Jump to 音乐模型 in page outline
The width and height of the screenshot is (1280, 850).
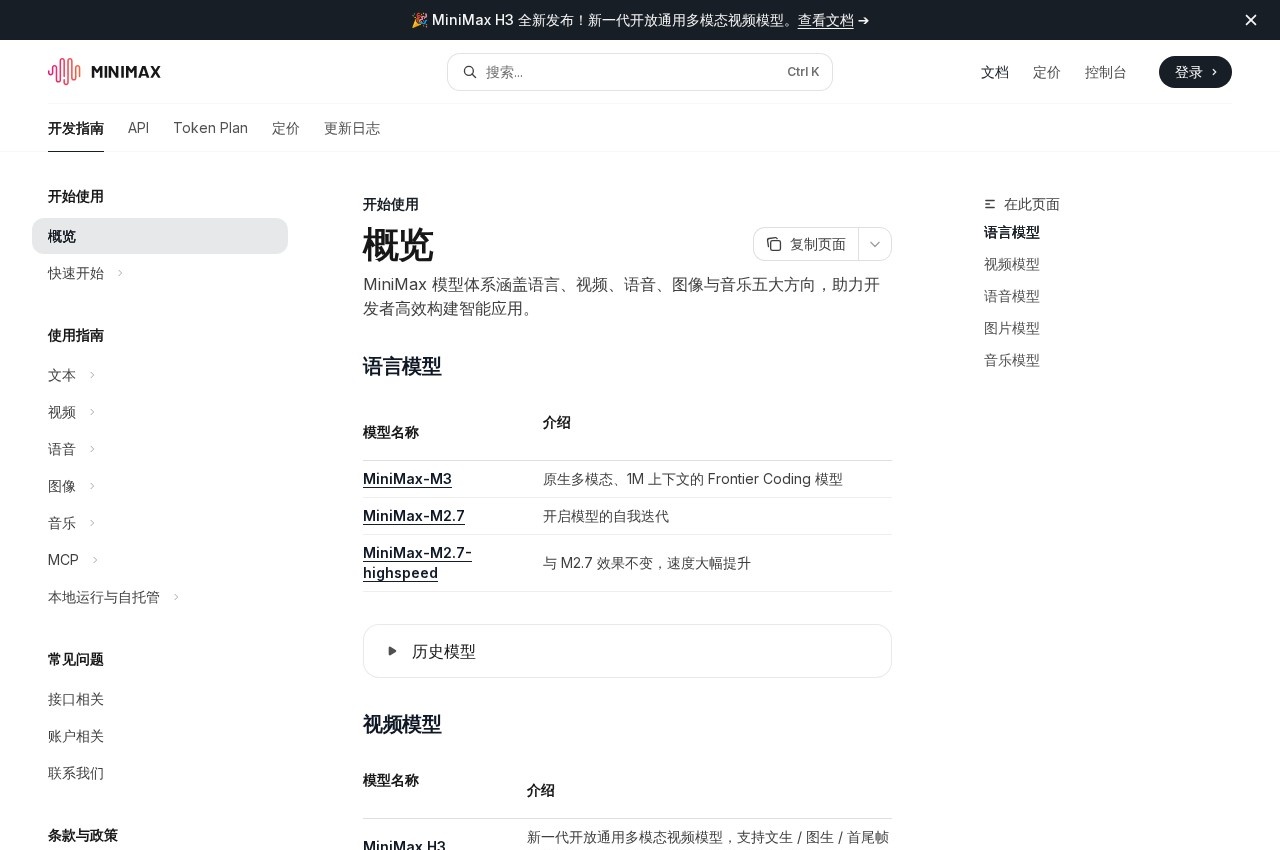click(1012, 360)
